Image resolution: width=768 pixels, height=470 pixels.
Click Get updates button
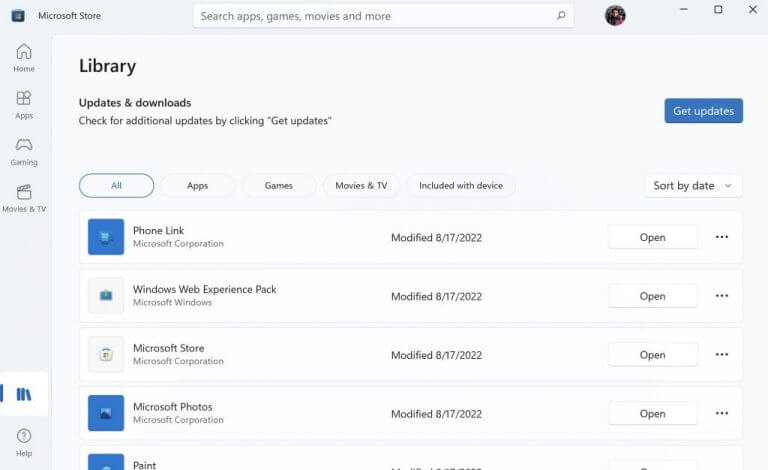click(x=703, y=111)
